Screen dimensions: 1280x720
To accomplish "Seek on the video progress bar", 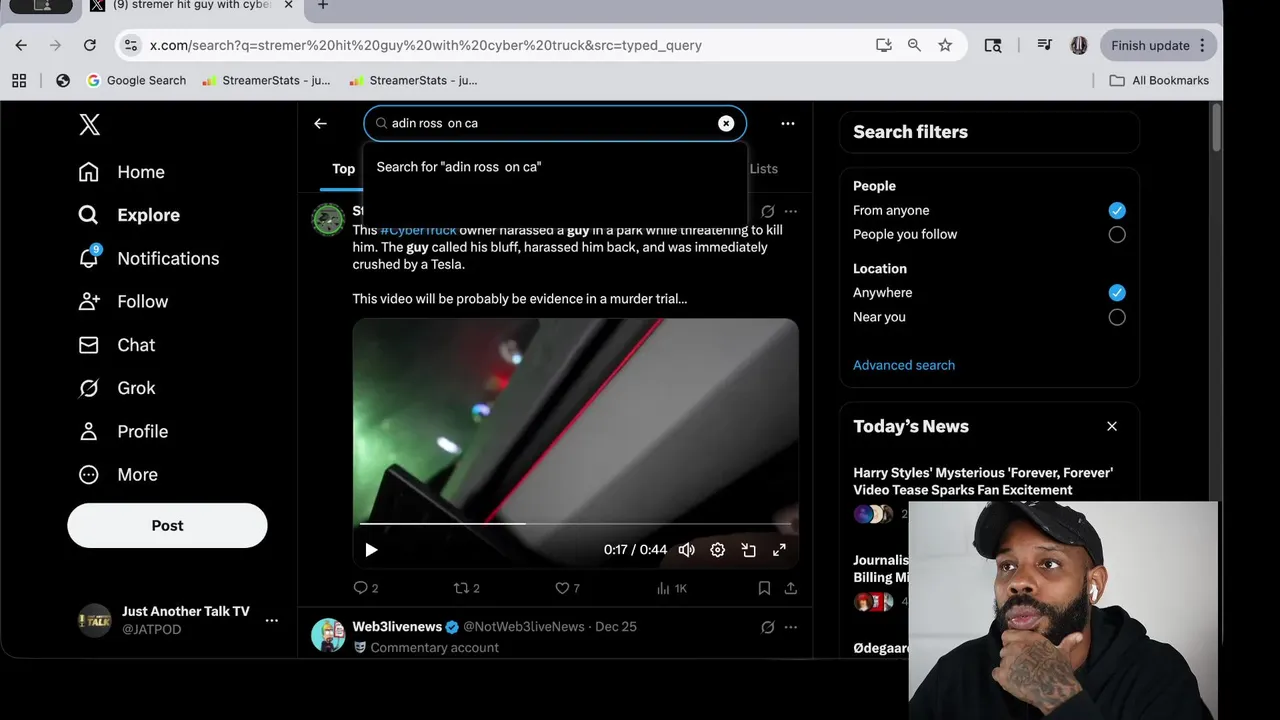I will (x=575, y=523).
